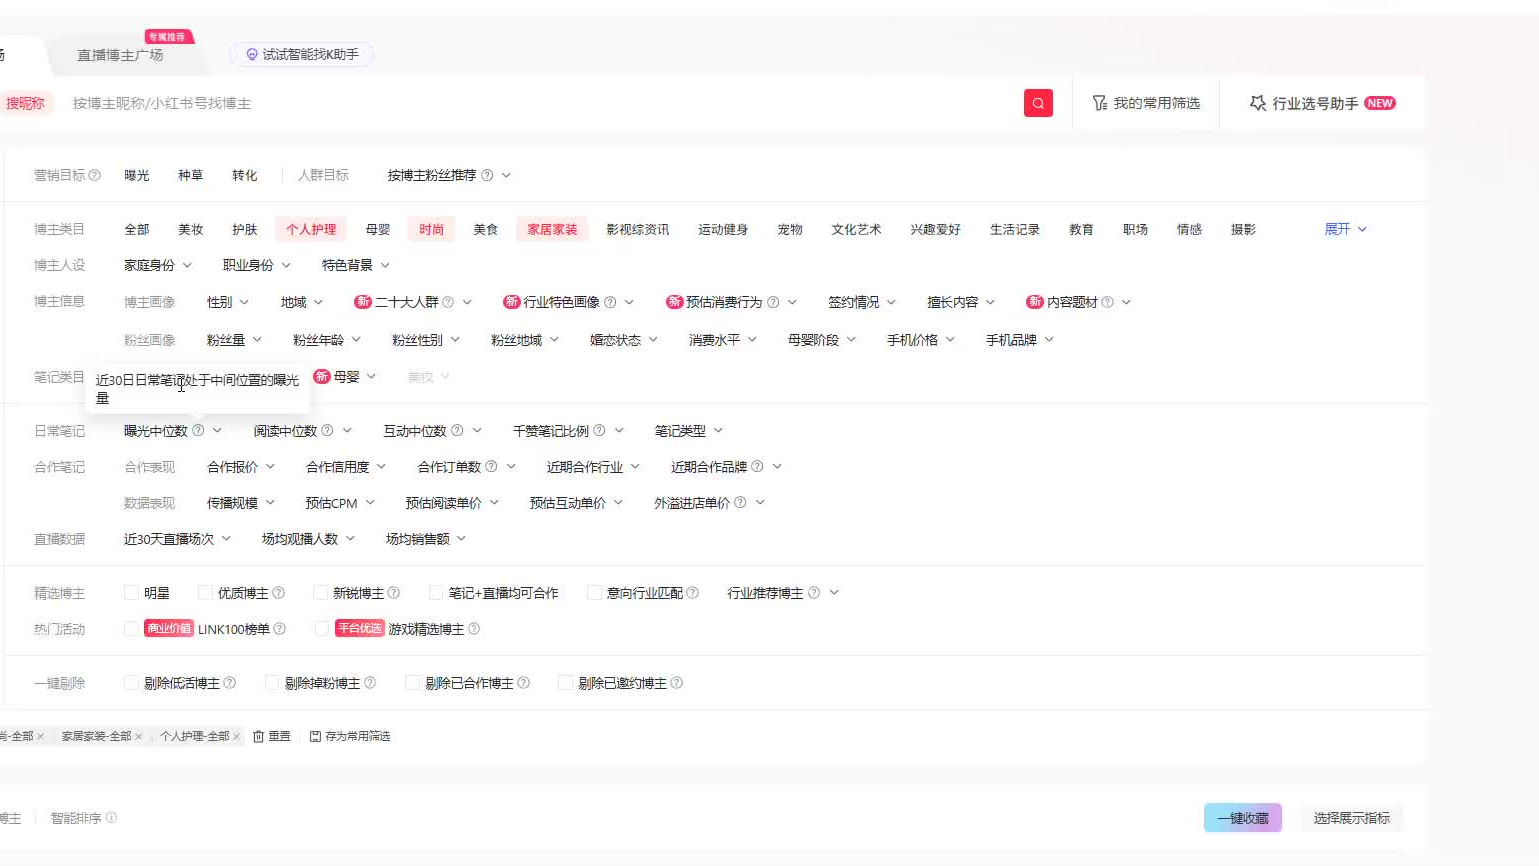The width and height of the screenshot is (1539, 866).
Task: Expand categories with 展开 link
Action: [1345, 229]
